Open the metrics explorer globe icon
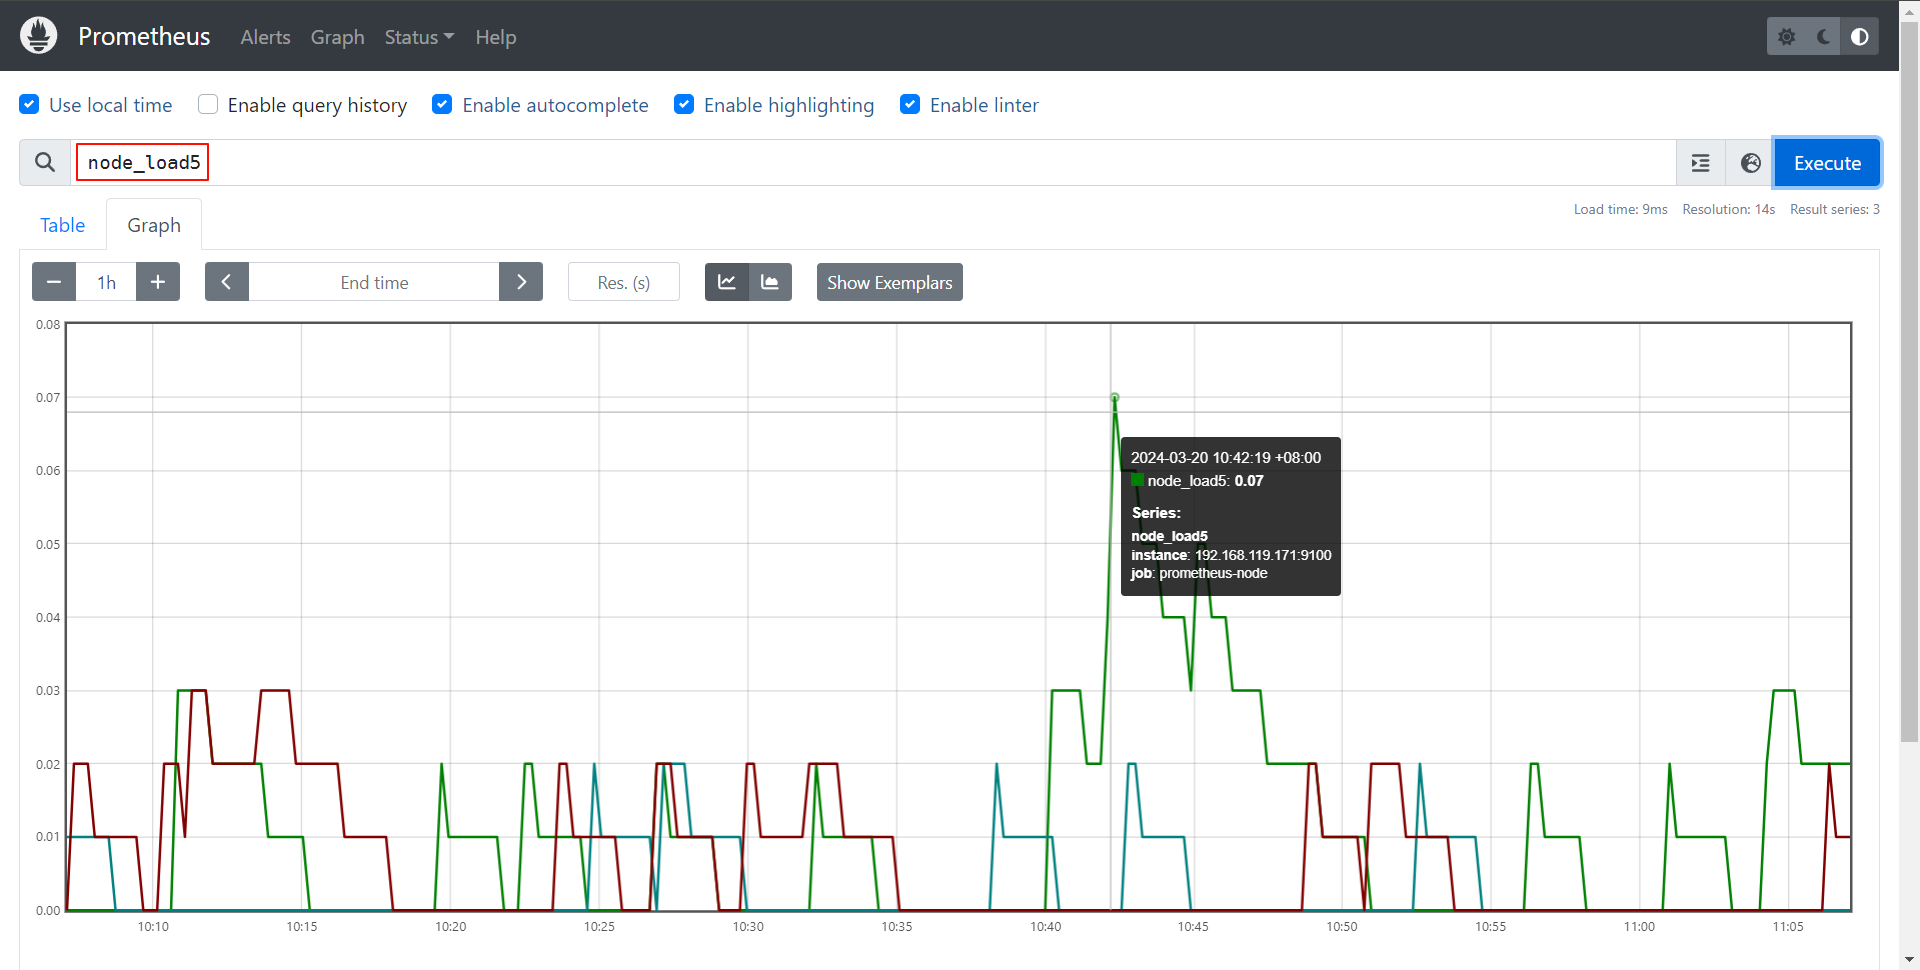 pyautogui.click(x=1750, y=163)
